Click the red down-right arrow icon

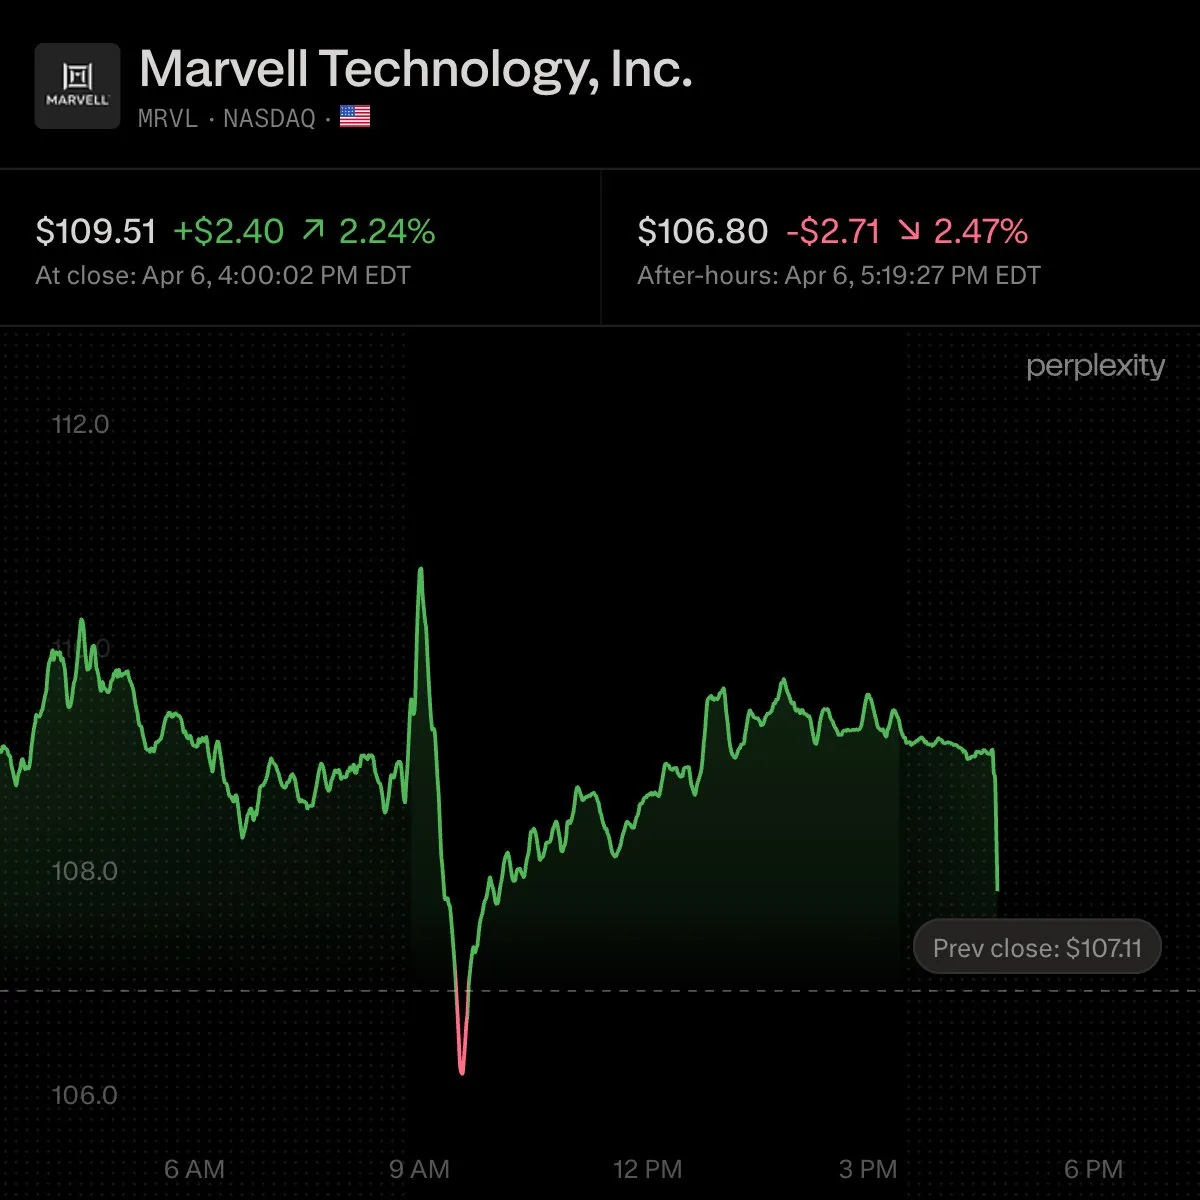[x=908, y=231]
